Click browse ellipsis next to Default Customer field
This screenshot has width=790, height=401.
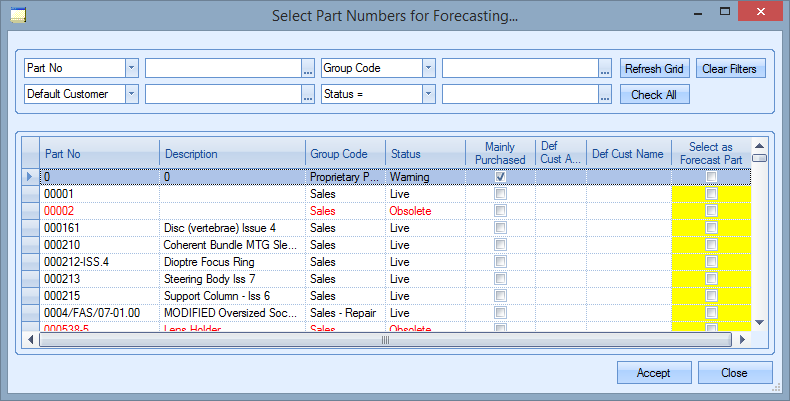pos(308,94)
